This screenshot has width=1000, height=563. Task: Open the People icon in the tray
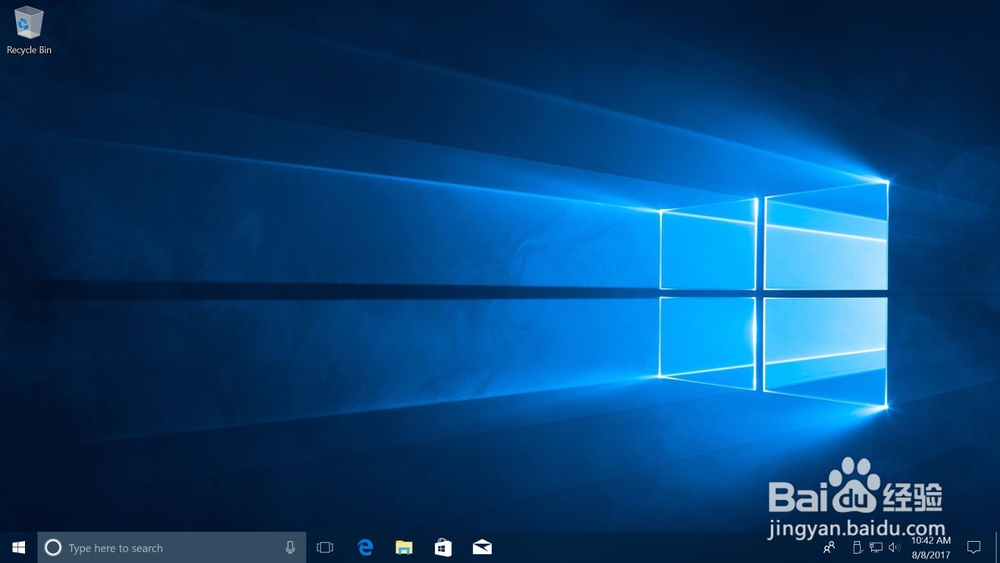829,547
